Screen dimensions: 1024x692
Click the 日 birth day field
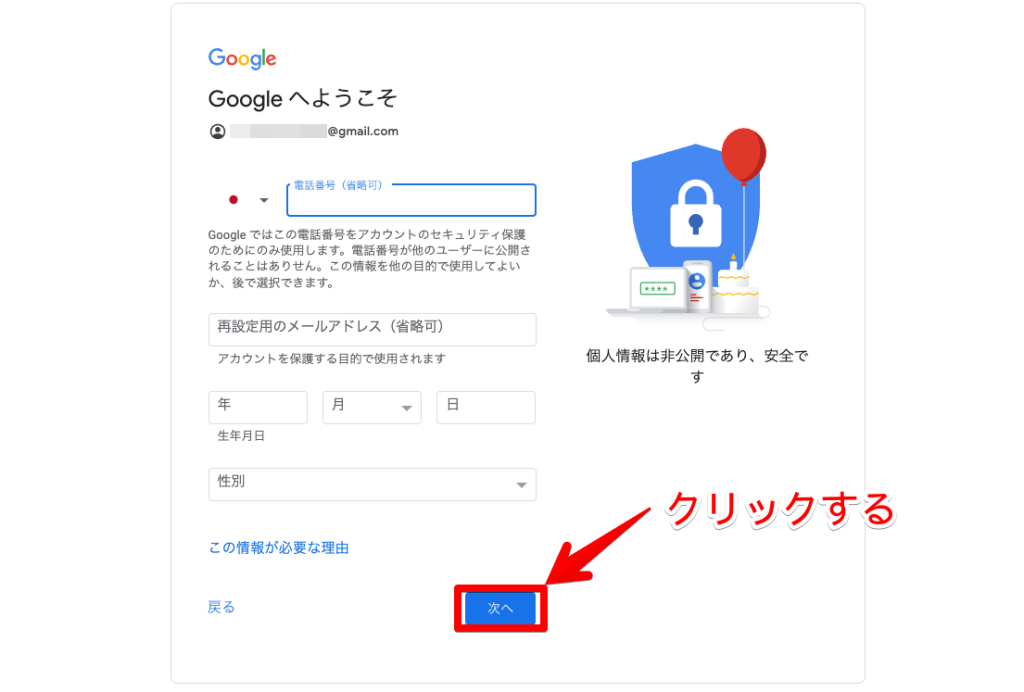486,407
